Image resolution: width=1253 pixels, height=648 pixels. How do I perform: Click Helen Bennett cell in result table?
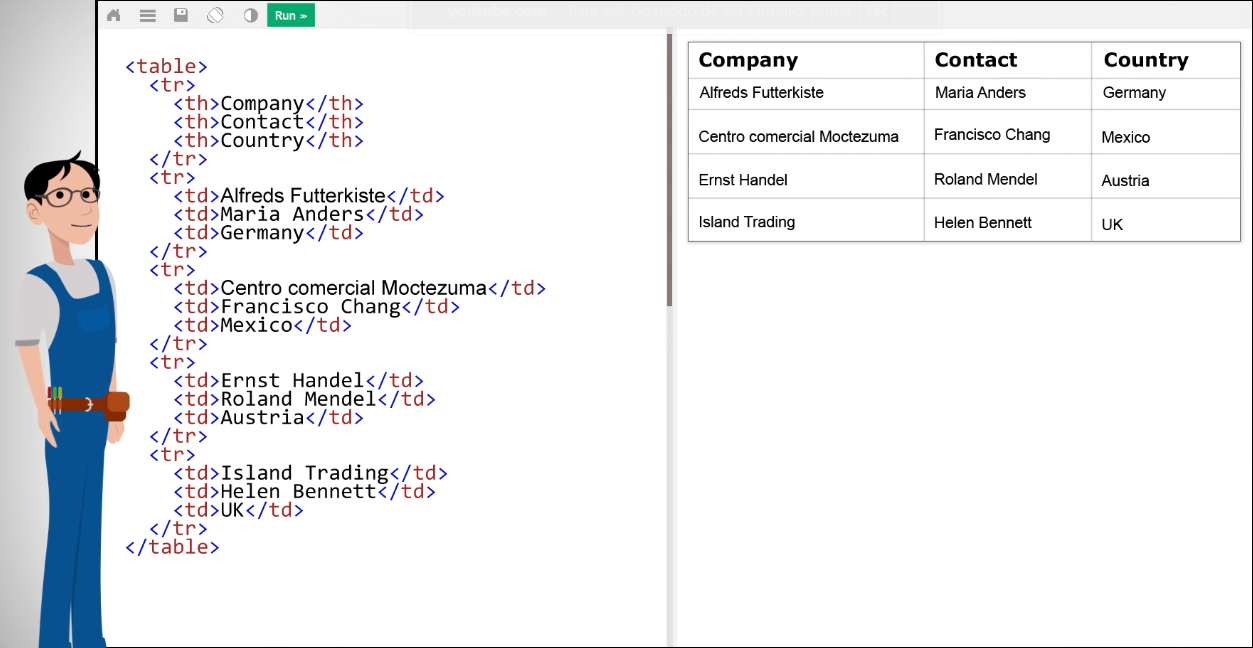coord(982,223)
